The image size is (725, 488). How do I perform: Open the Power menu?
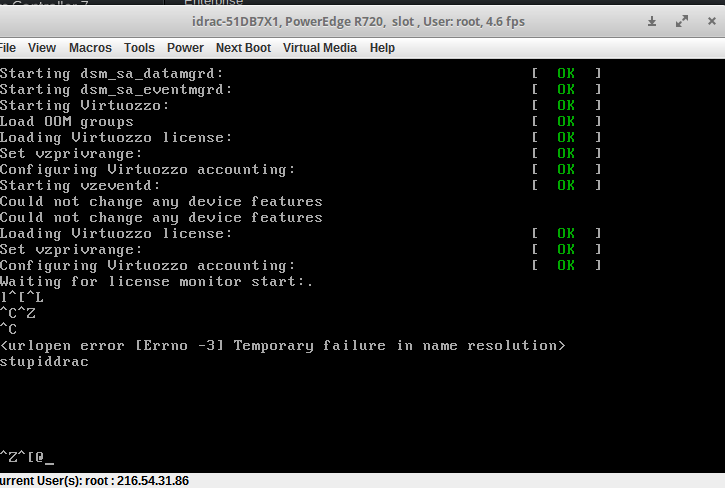185,48
